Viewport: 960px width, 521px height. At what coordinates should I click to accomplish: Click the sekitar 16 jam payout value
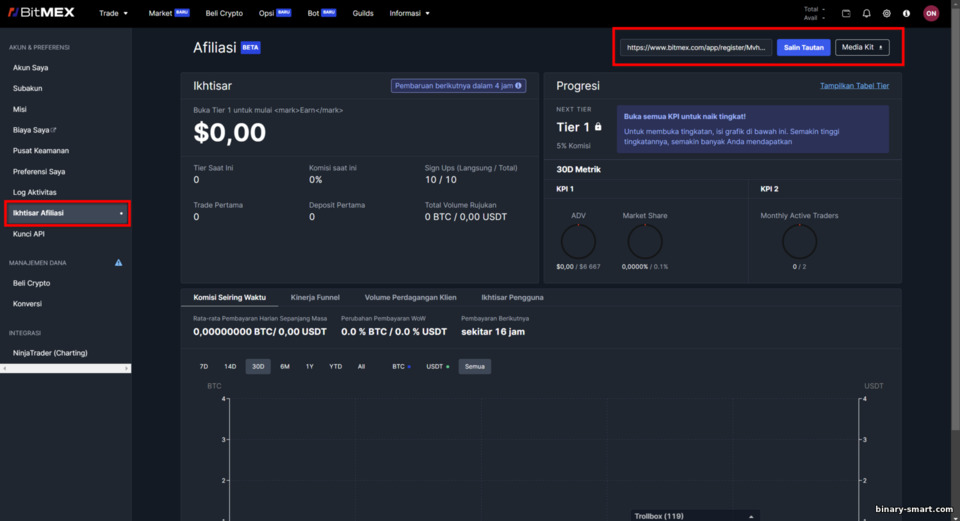point(493,332)
